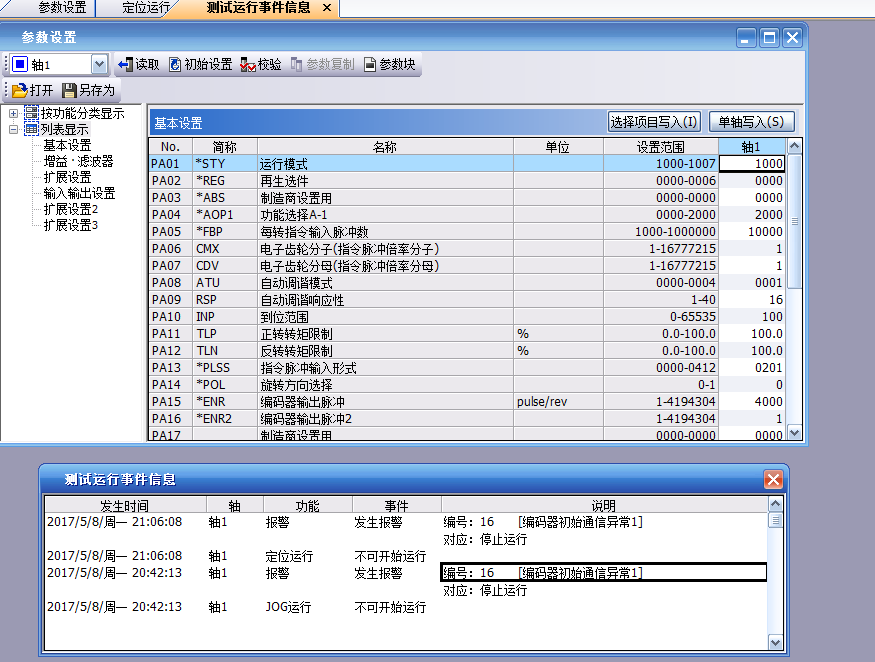
Task: Select 增益·滤波器 in the tree list
Action: click(78, 161)
